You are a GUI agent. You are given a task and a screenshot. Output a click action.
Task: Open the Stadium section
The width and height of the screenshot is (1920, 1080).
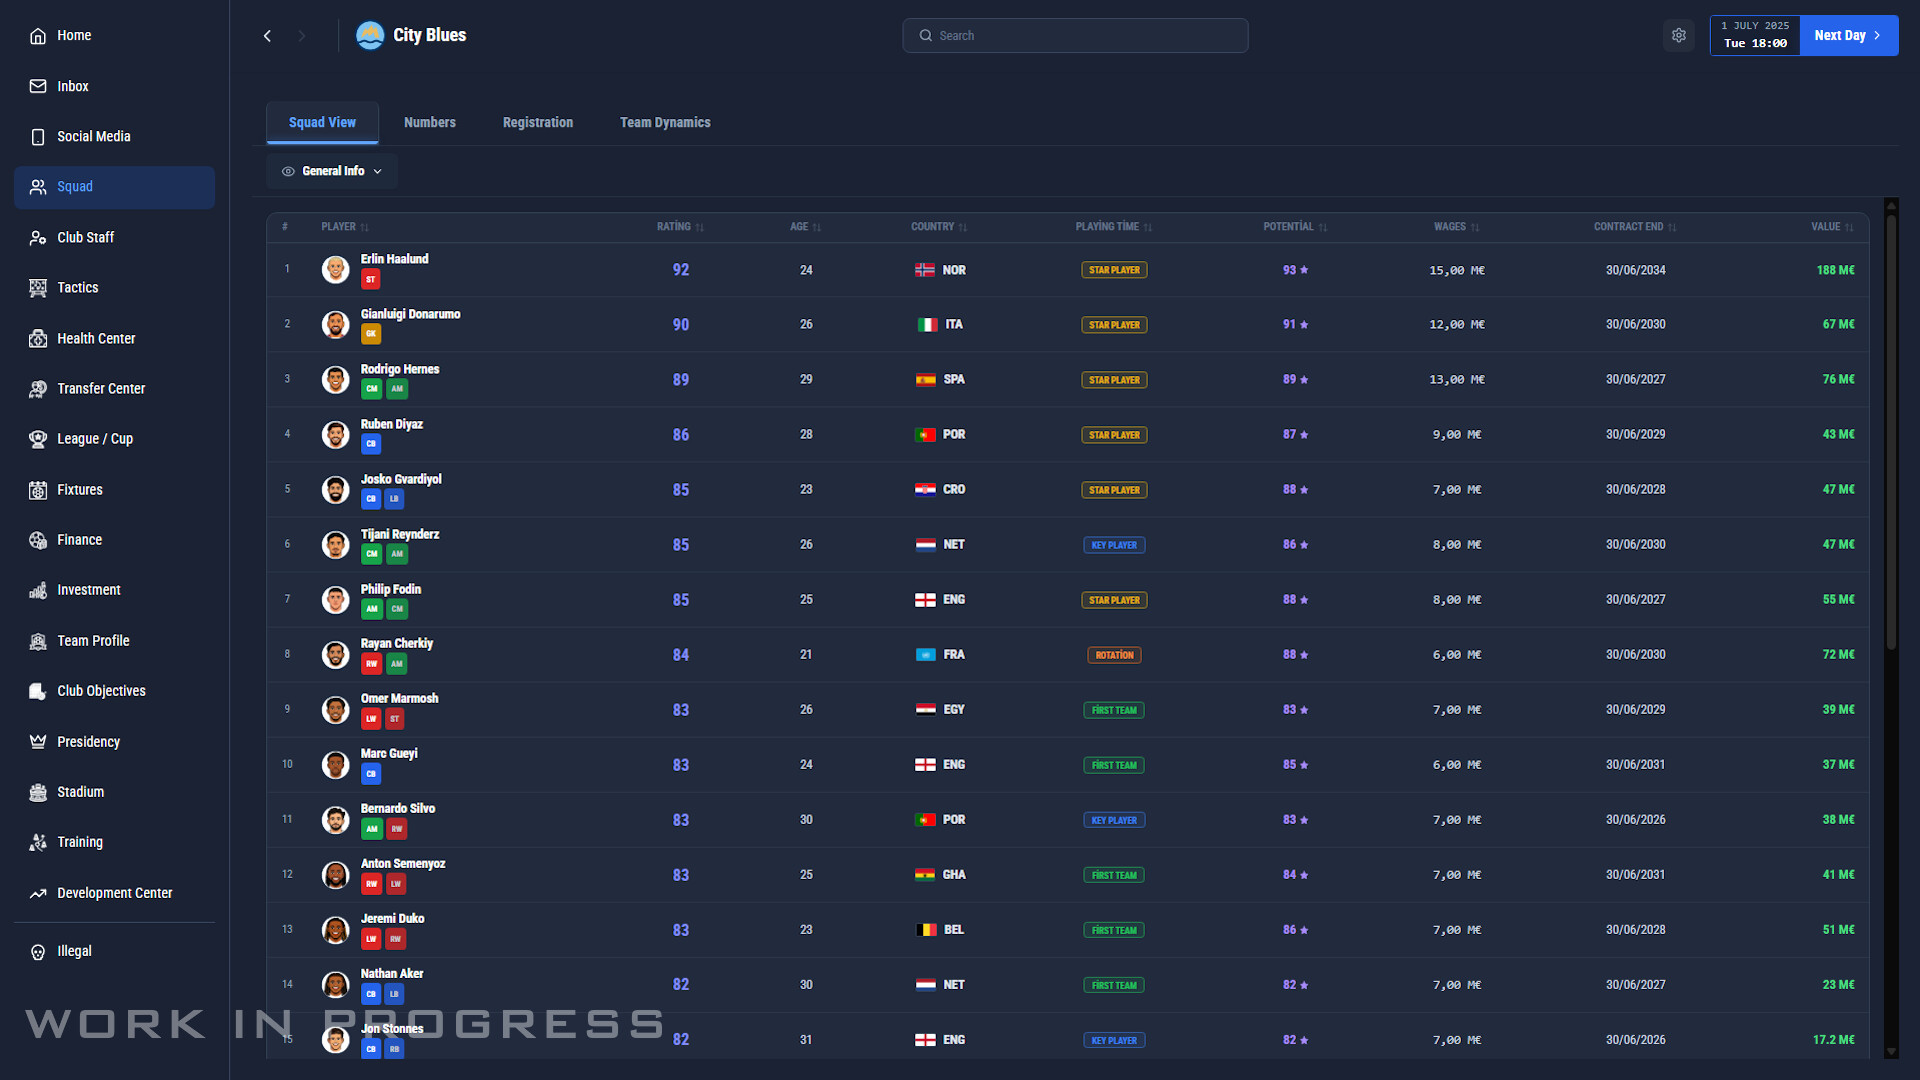(x=79, y=791)
